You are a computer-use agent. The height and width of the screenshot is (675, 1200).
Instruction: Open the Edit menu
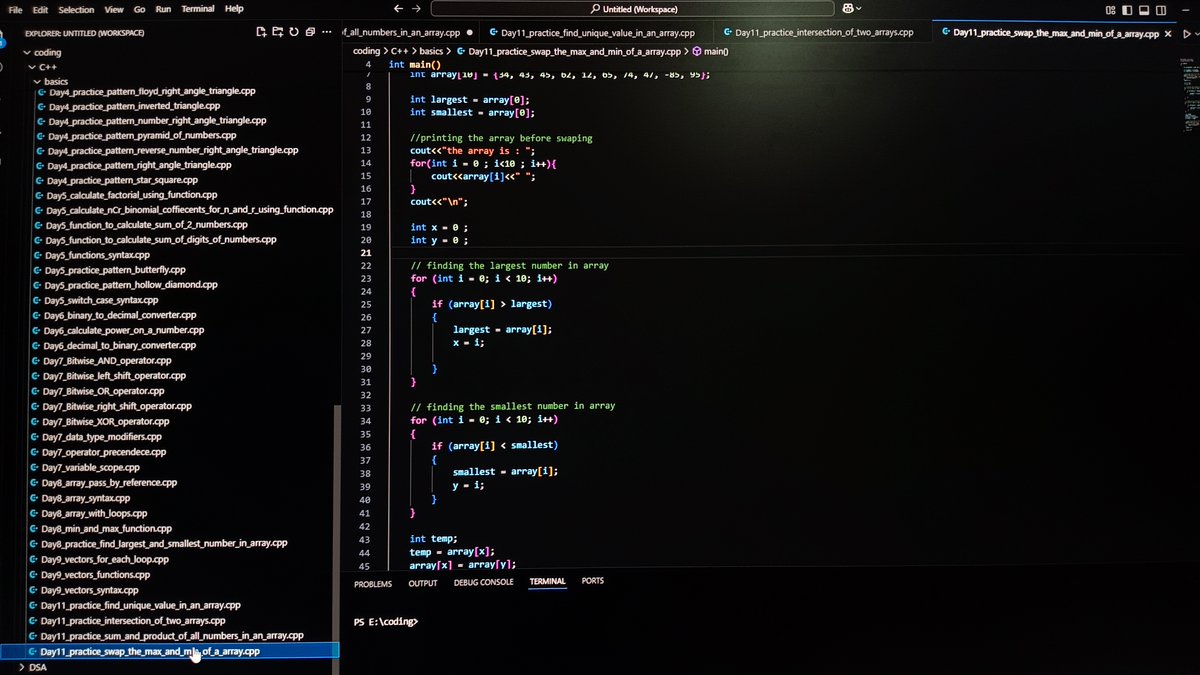tap(40, 9)
